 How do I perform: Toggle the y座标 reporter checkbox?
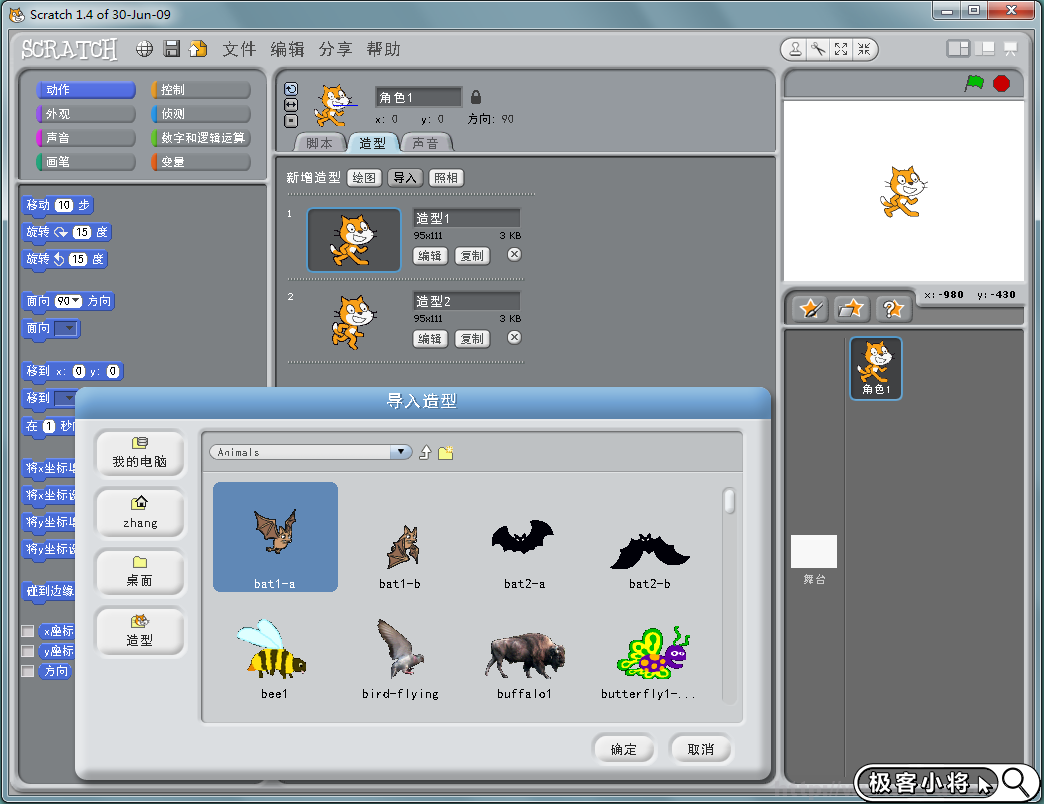pyautogui.click(x=28, y=651)
